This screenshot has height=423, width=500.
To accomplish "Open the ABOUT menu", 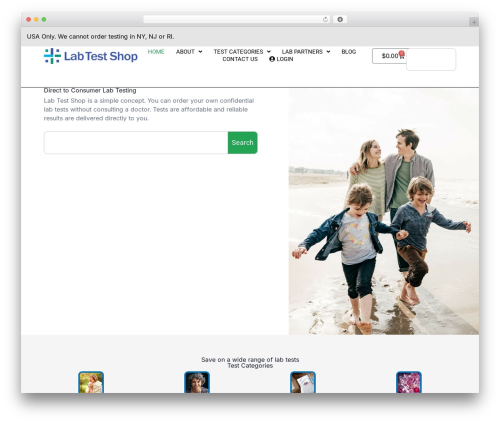I will 185,52.
